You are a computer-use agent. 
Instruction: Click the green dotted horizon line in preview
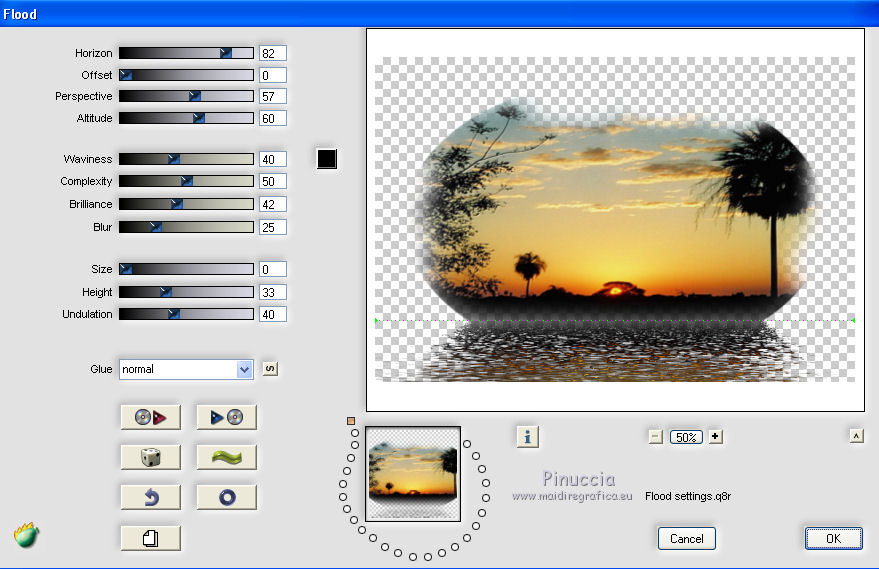[615, 320]
